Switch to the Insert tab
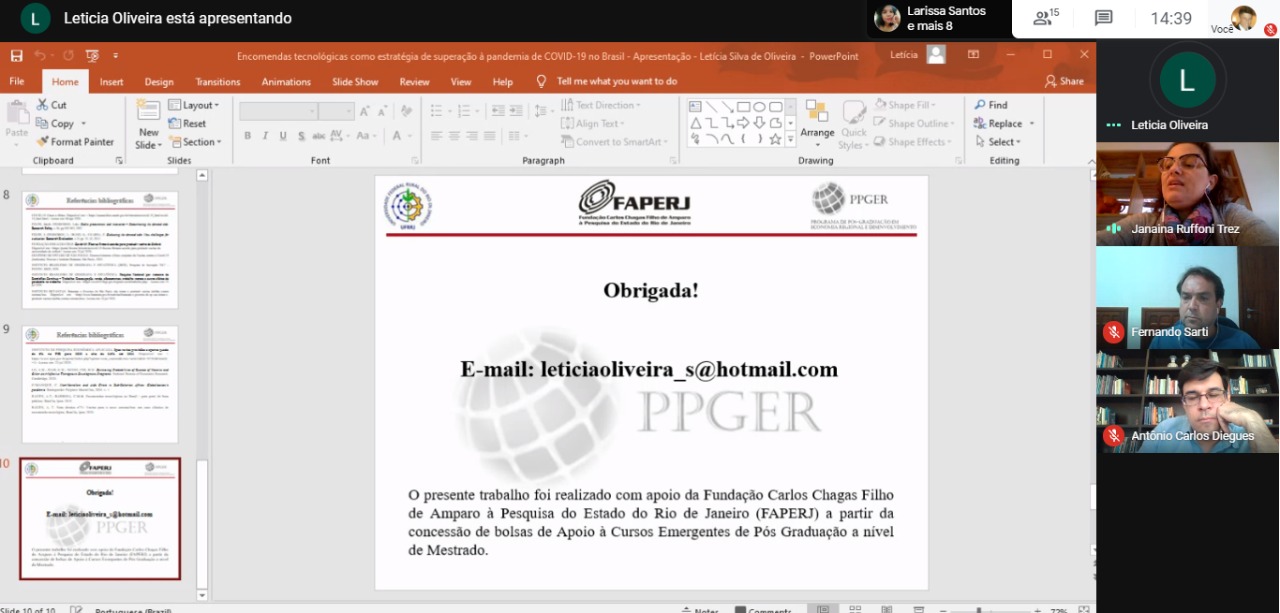 pyautogui.click(x=111, y=82)
